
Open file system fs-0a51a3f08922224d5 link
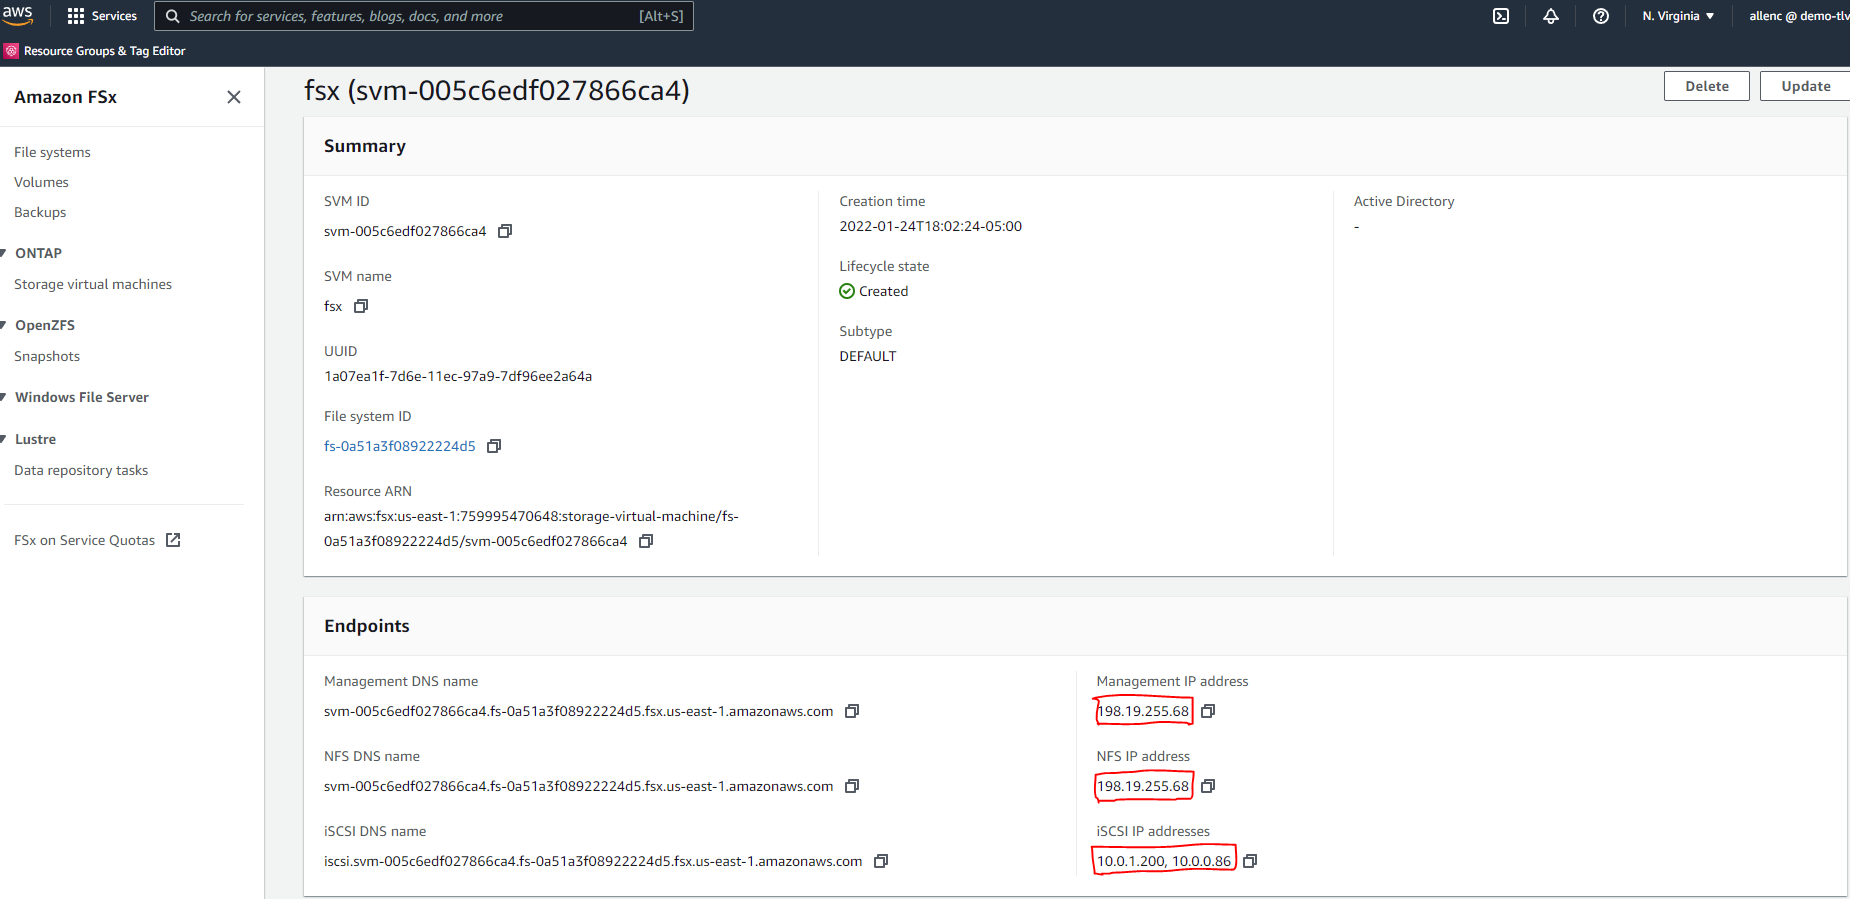(399, 446)
